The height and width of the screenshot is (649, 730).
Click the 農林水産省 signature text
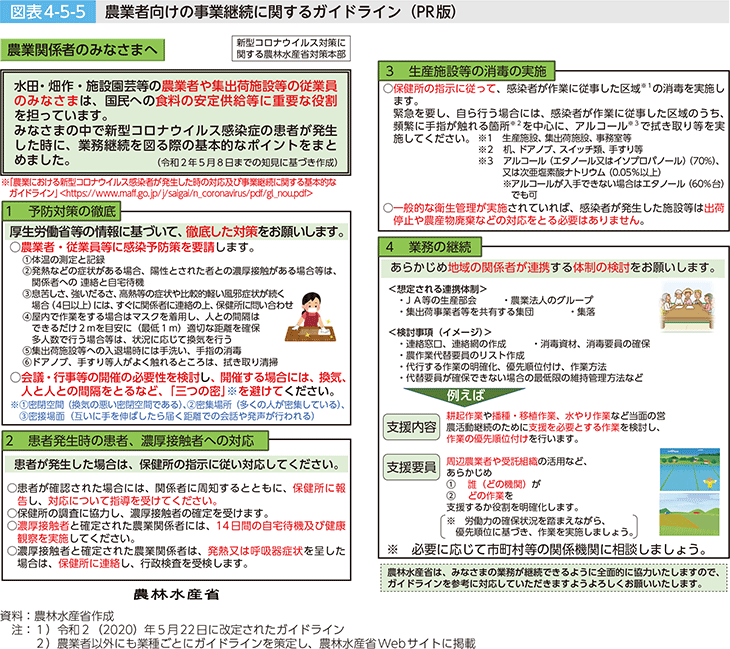click(176, 595)
